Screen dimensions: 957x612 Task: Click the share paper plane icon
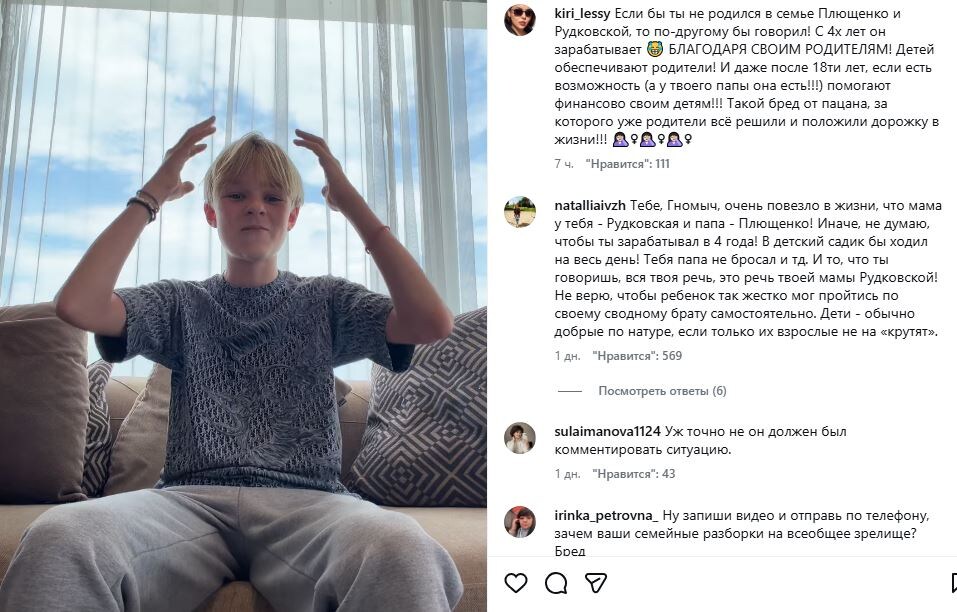point(595,582)
